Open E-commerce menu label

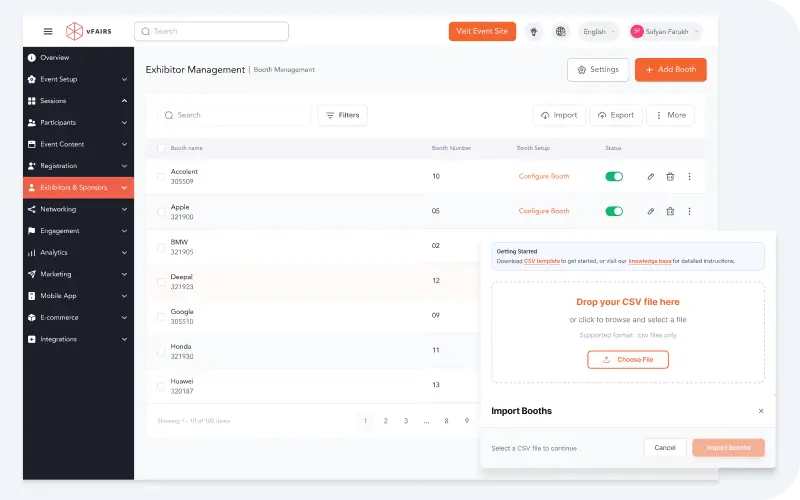[59, 317]
